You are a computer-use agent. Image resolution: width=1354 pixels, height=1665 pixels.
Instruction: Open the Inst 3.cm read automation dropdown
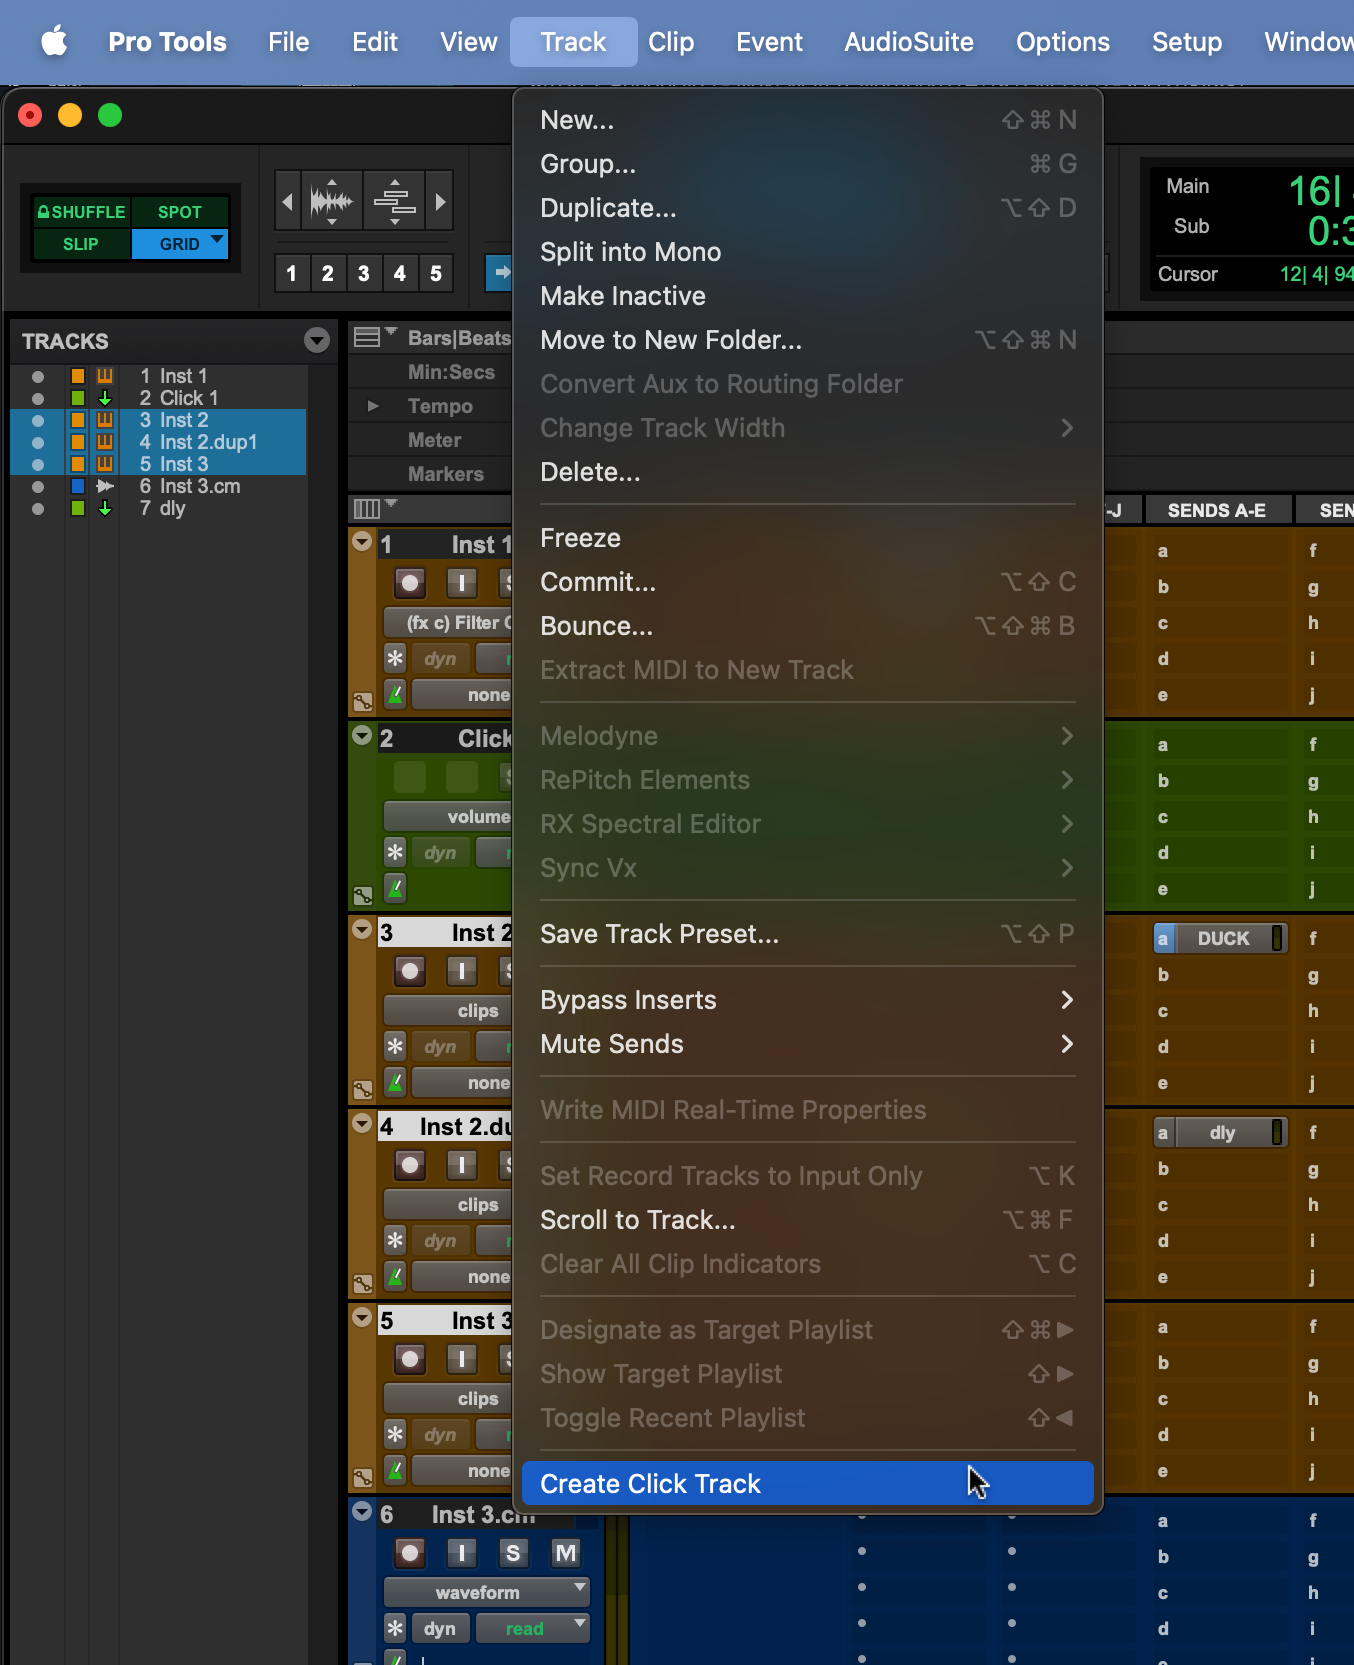[532, 1628]
